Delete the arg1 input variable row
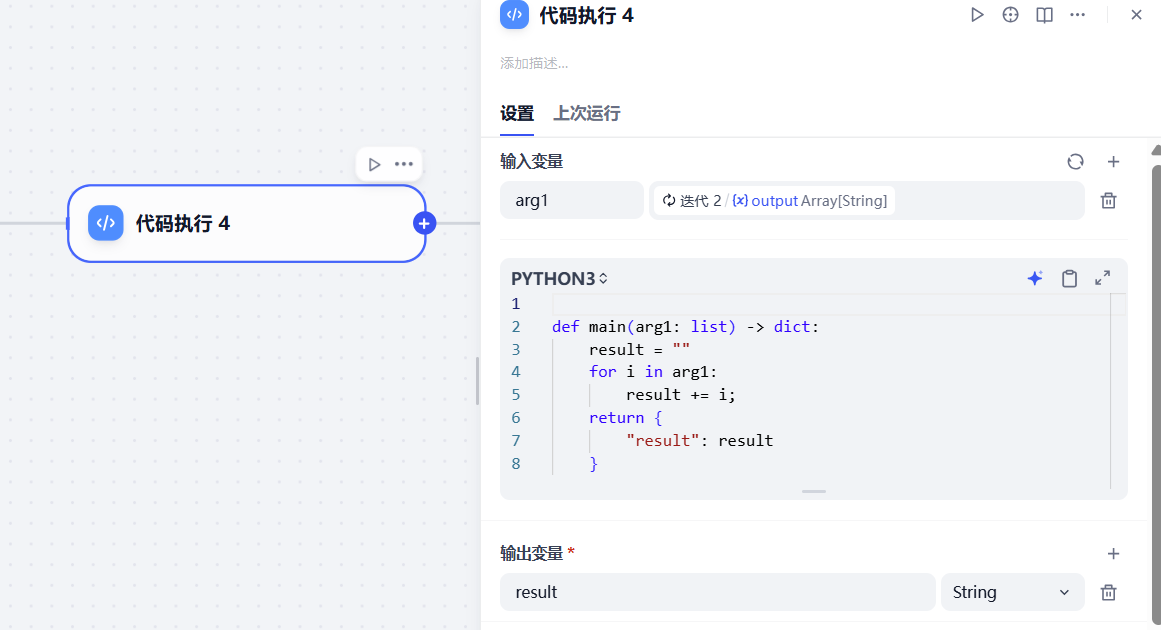 pos(1108,200)
